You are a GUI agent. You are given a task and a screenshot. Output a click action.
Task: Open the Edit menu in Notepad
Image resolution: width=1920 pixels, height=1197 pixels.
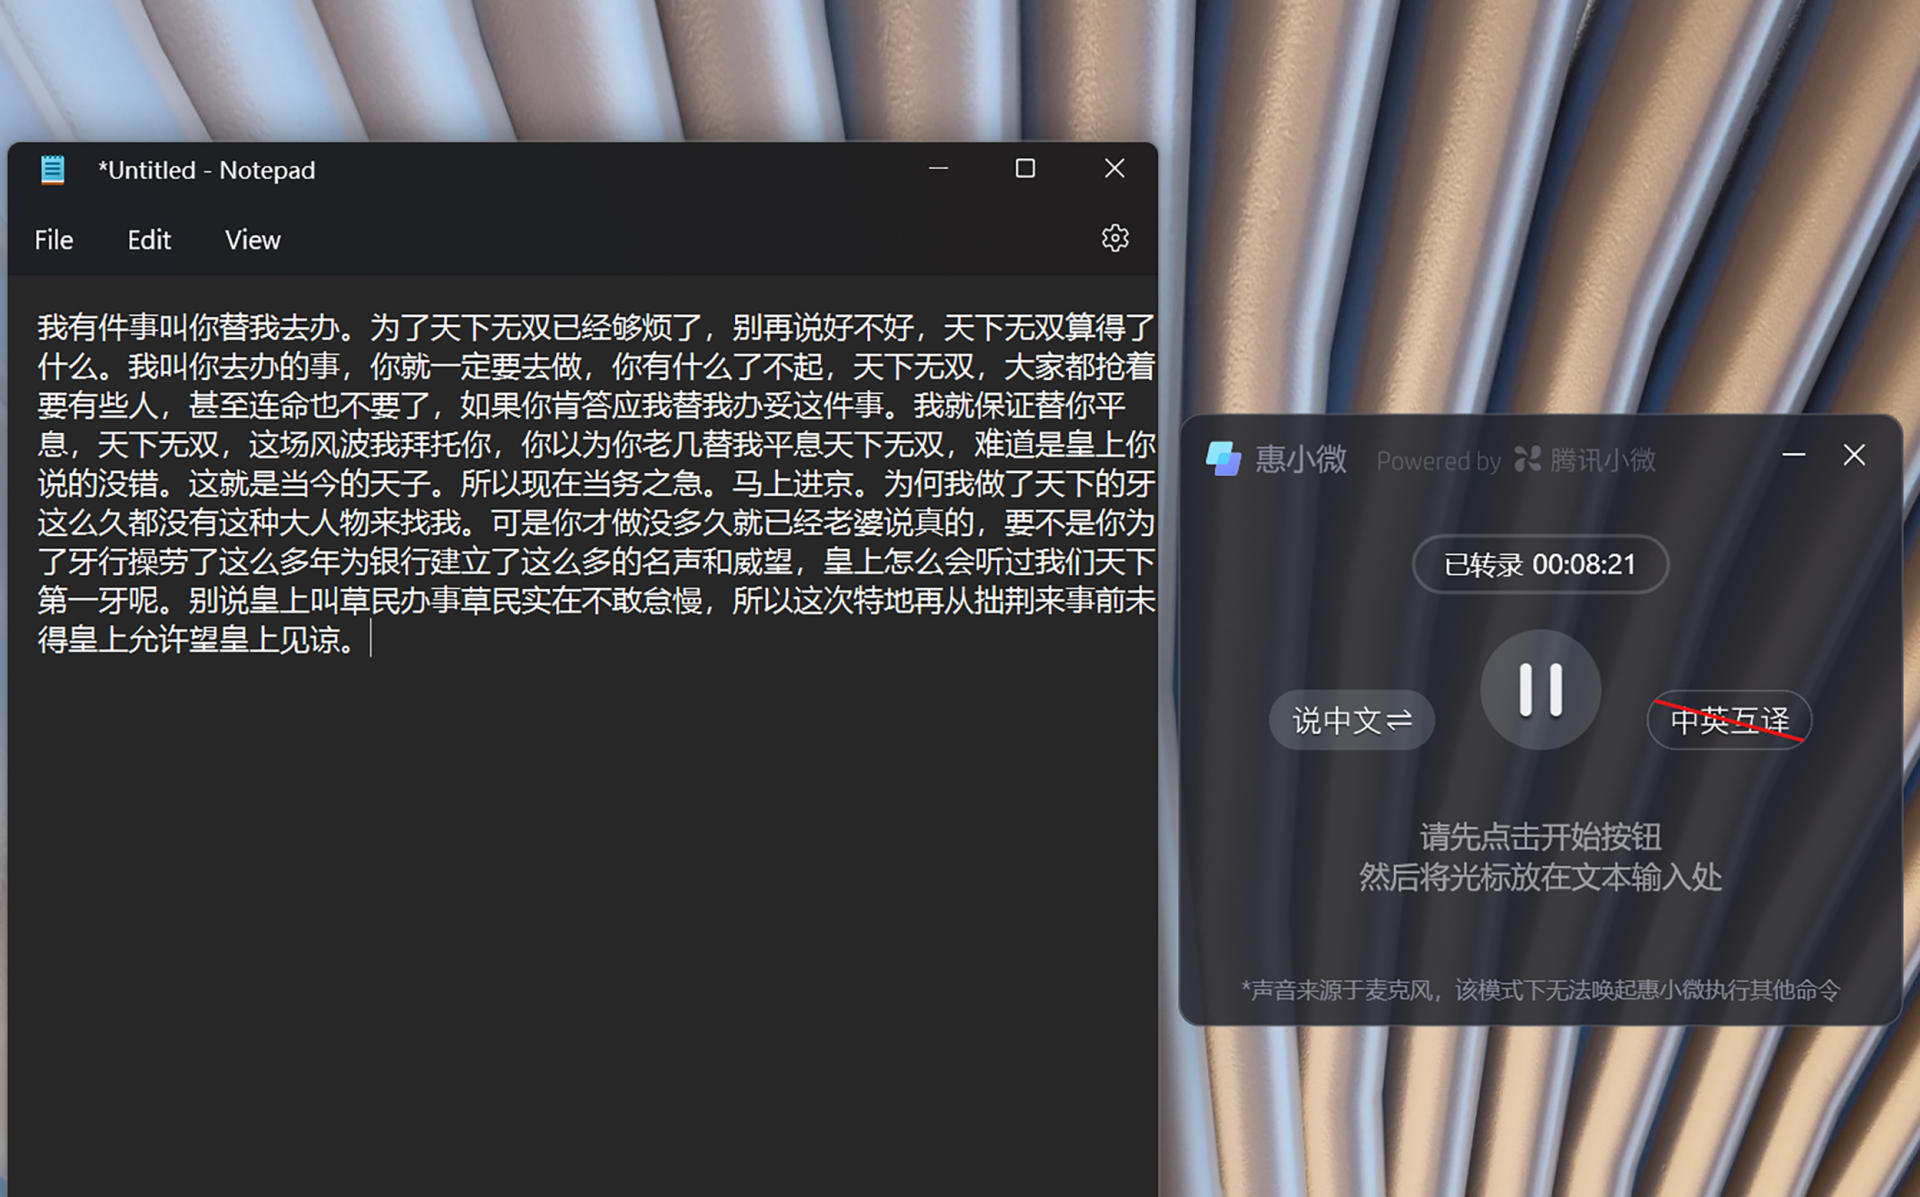[x=148, y=239]
